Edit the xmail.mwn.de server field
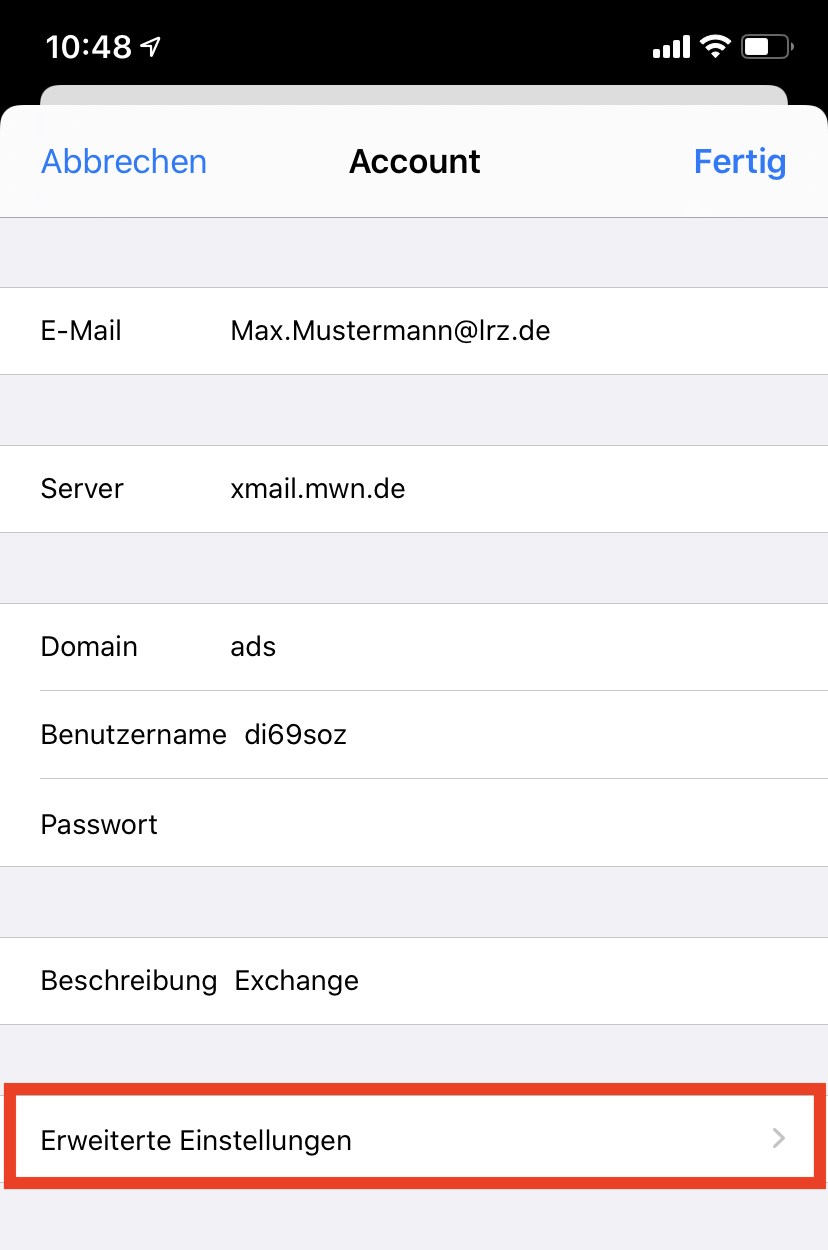 click(318, 489)
